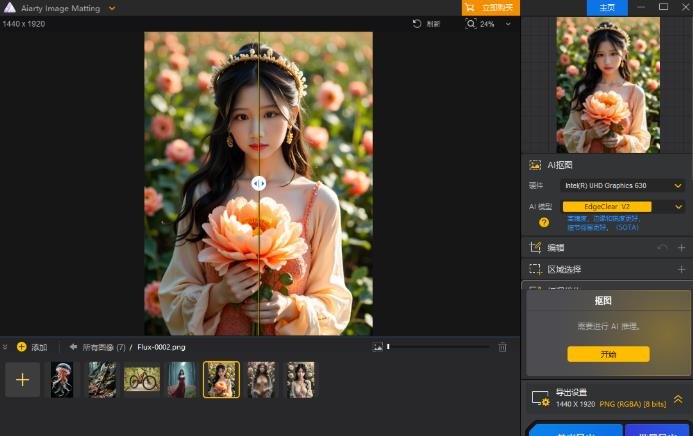Click the yellow question mark help icon
Viewport: 693px width, 436px height.
click(544, 223)
